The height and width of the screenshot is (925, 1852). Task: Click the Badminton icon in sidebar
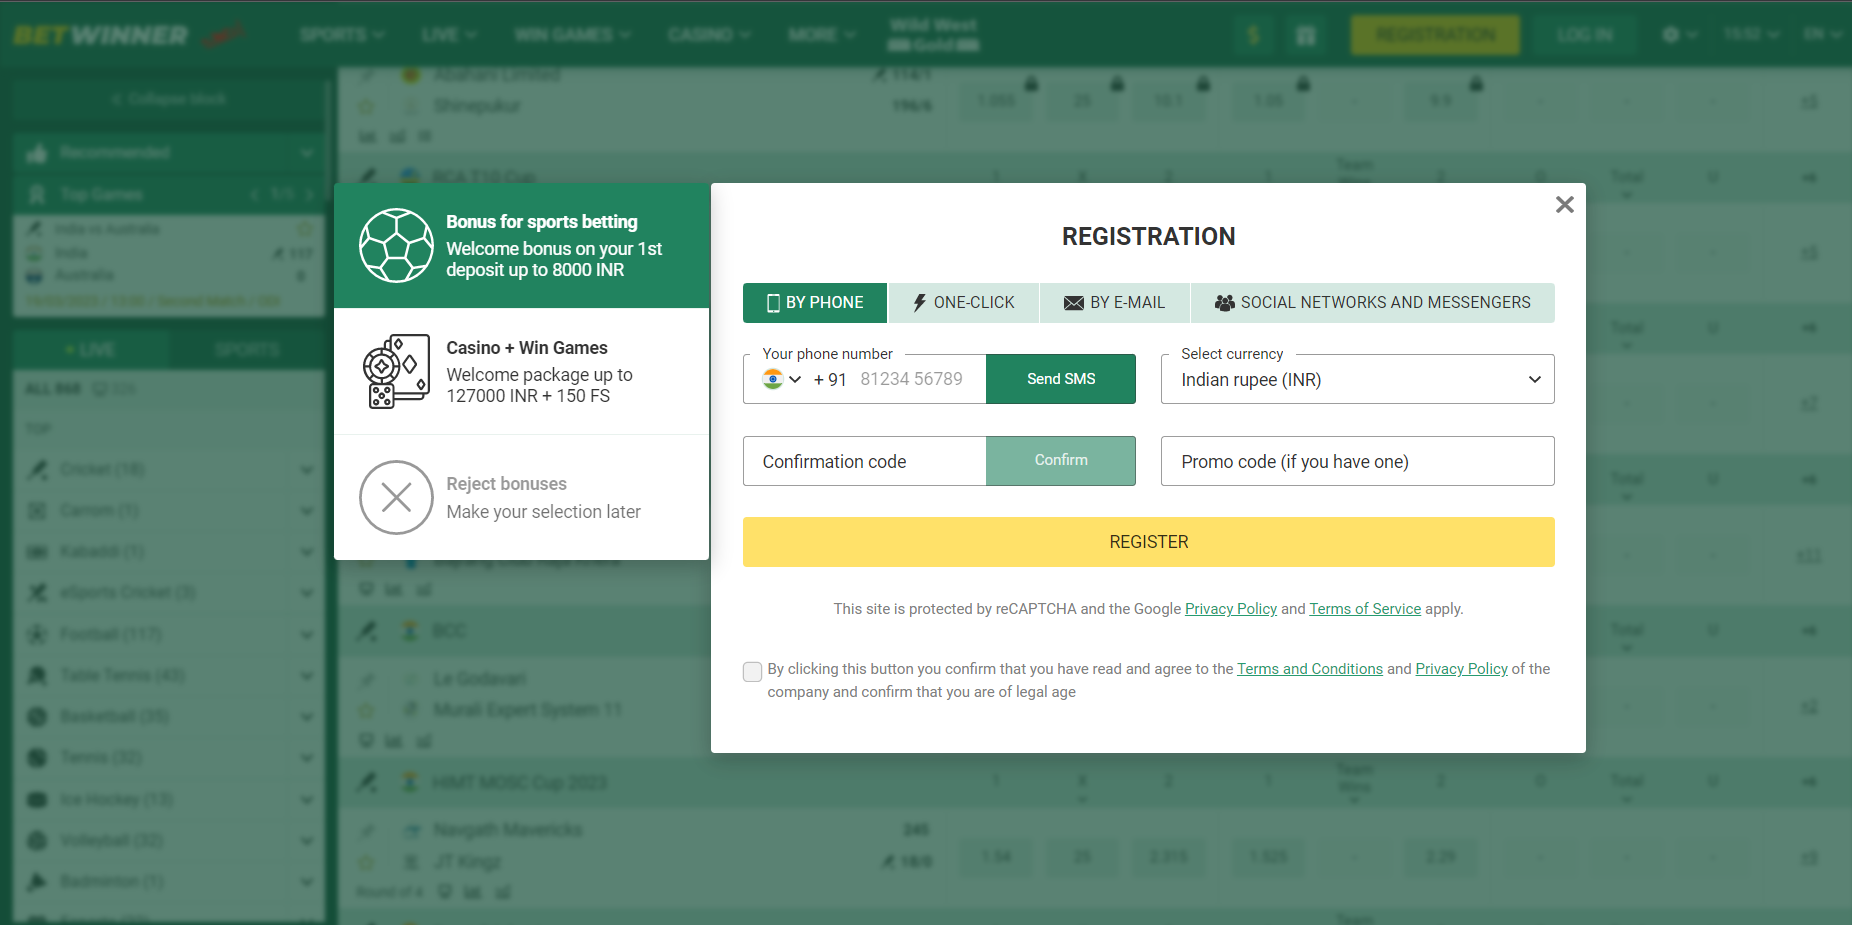[37, 881]
